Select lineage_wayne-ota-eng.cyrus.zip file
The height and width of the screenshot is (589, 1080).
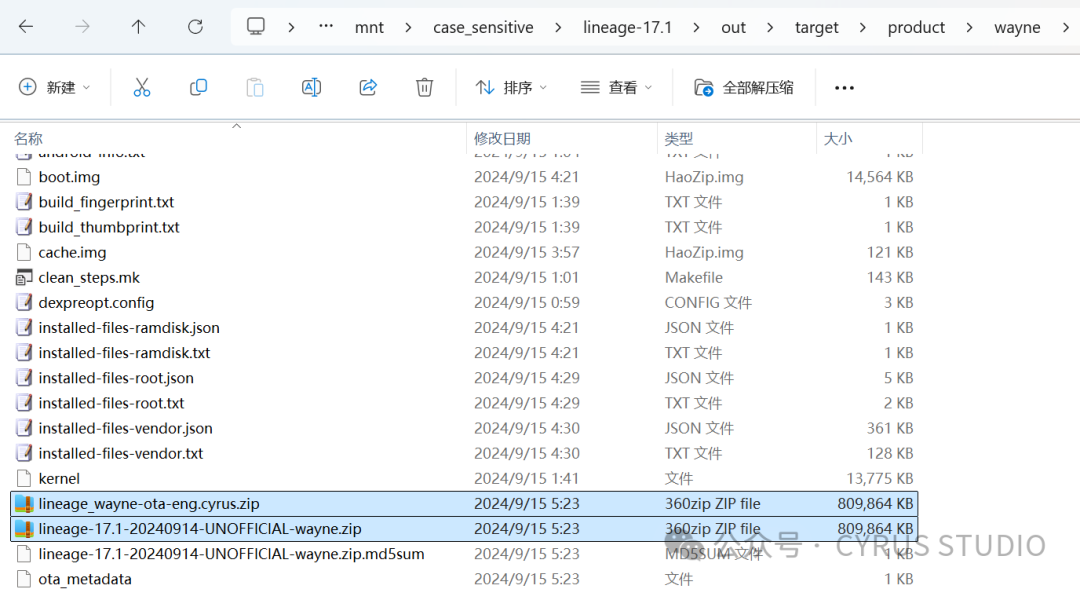tap(149, 504)
